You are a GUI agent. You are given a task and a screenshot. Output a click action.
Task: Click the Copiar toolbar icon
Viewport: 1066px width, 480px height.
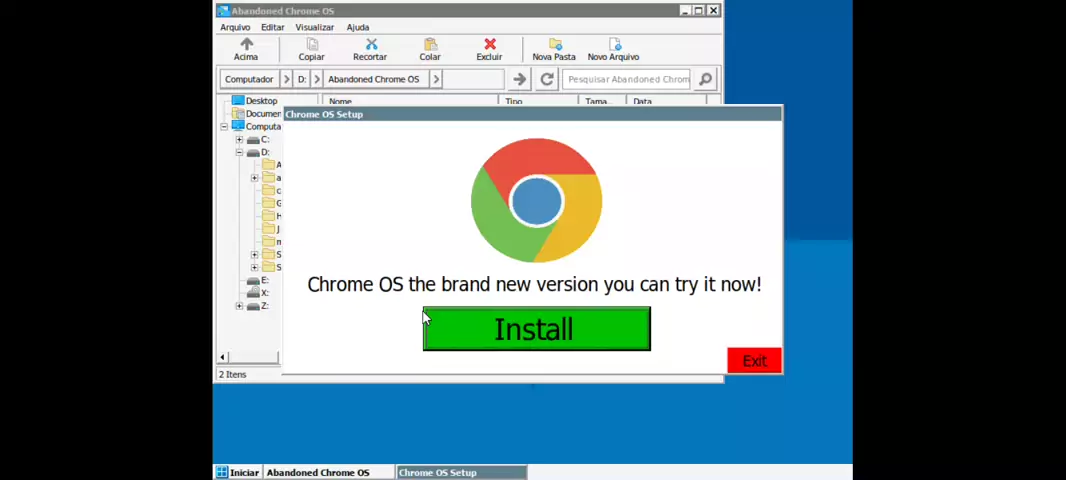(x=312, y=44)
